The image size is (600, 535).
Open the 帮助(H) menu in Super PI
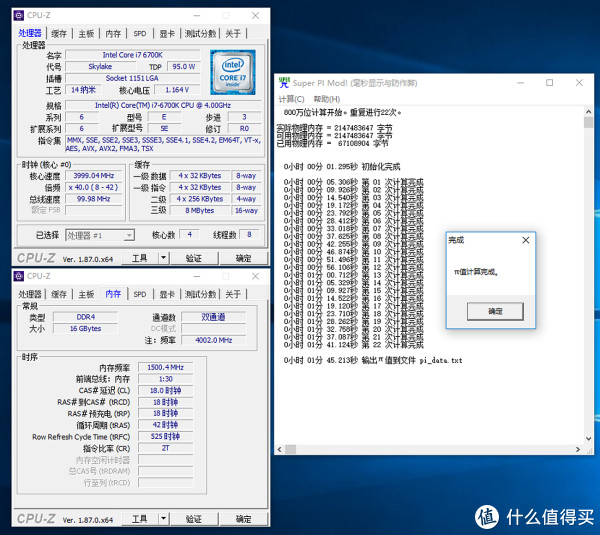coord(327,99)
